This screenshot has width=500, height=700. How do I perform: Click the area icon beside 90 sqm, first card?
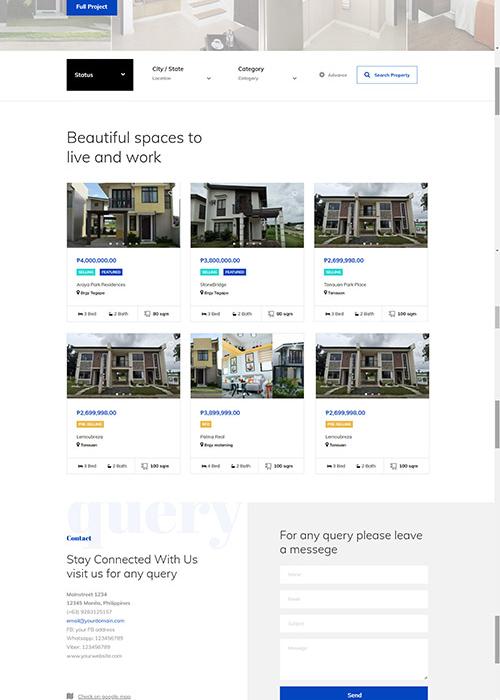pyautogui.click(x=147, y=314)
